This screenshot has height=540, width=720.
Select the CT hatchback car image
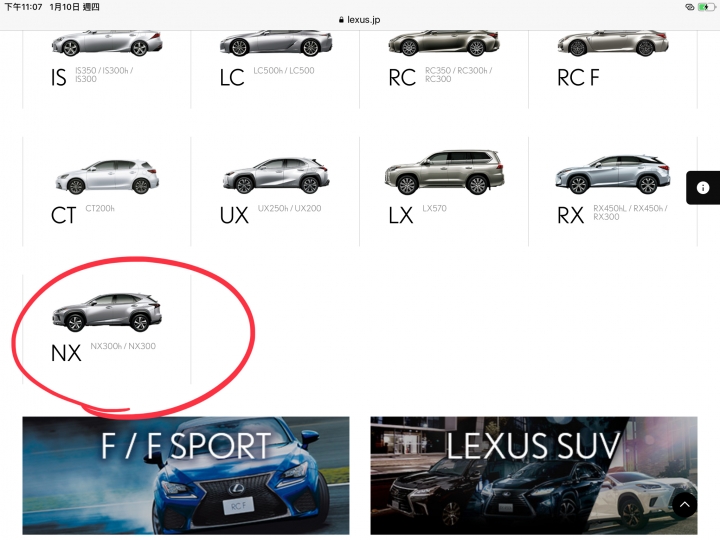107,176
